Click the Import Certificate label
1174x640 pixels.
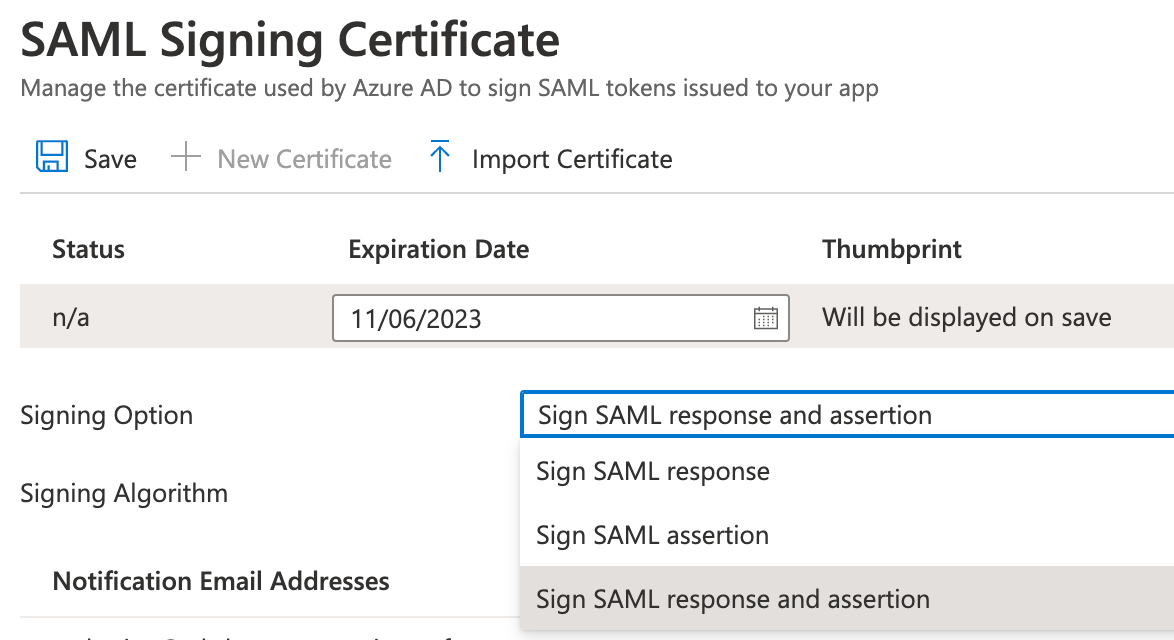pos(572,159)
